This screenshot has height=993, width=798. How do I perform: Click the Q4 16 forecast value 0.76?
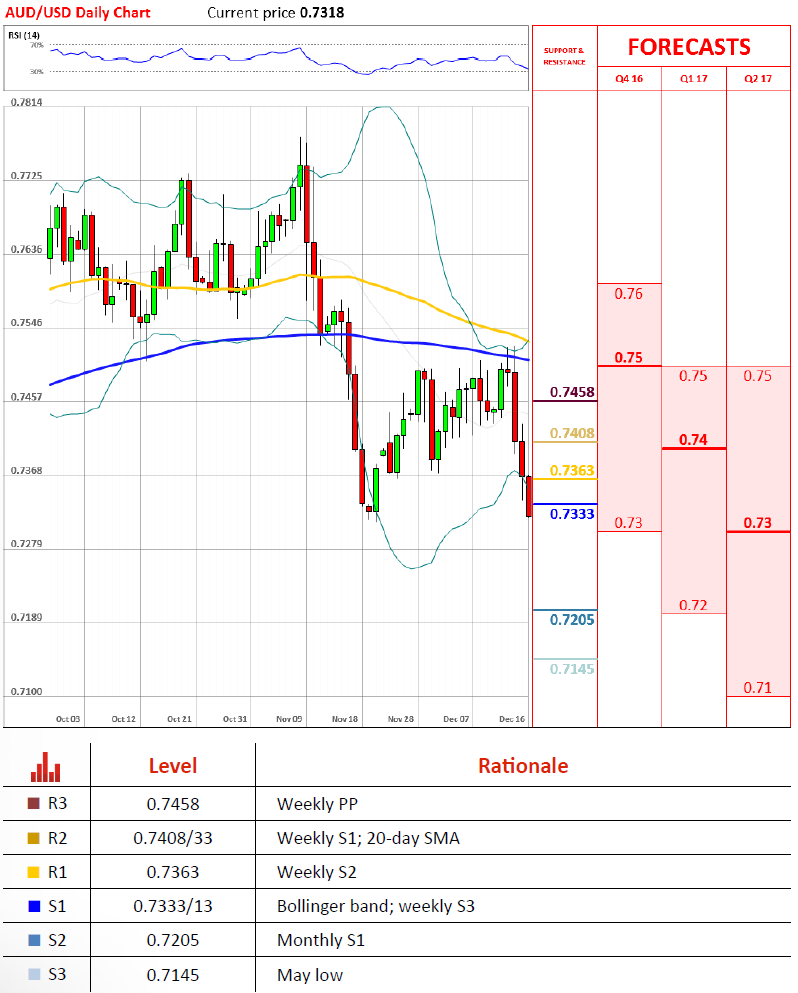628,294
